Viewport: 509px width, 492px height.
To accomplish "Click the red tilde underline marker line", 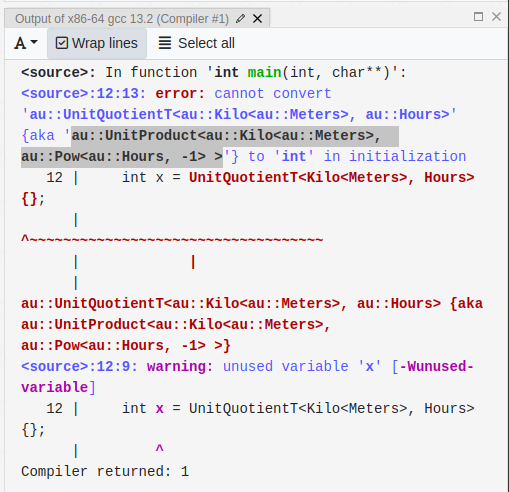I will pos(172,240).
